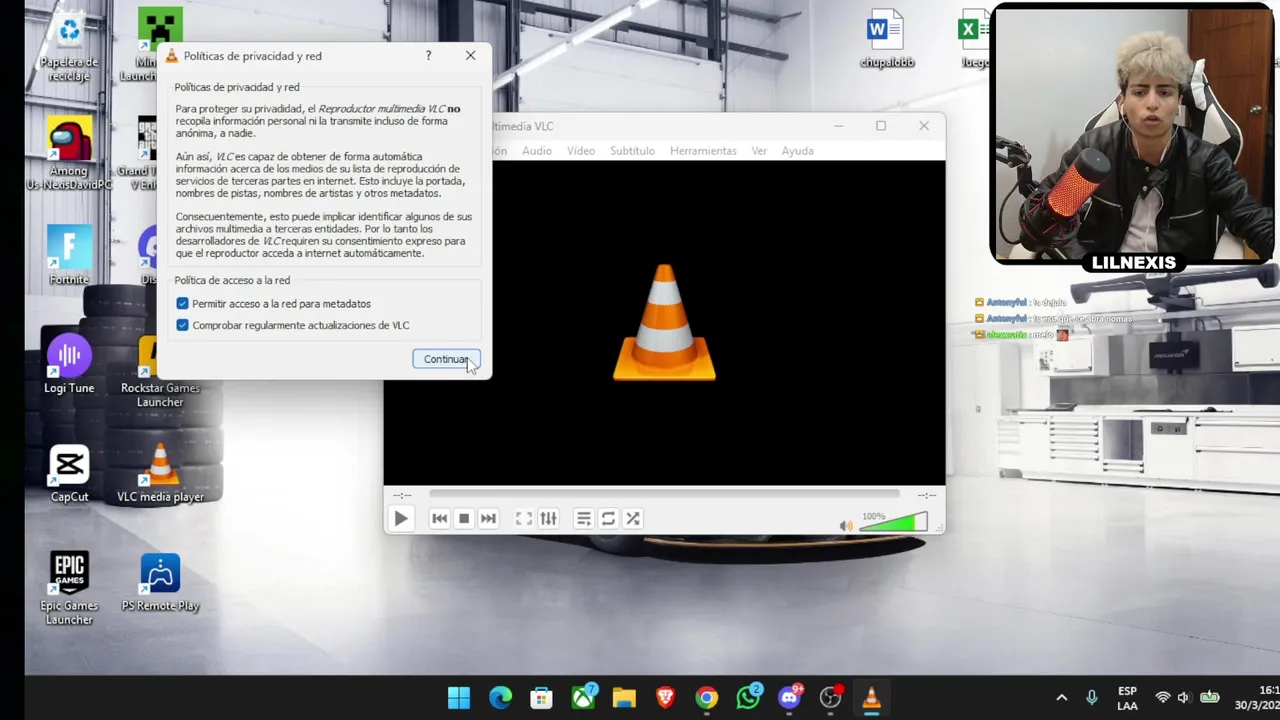Minimize the VLC player window
The height and width of the screenshot is (720, 1280).
coord(839,126)
